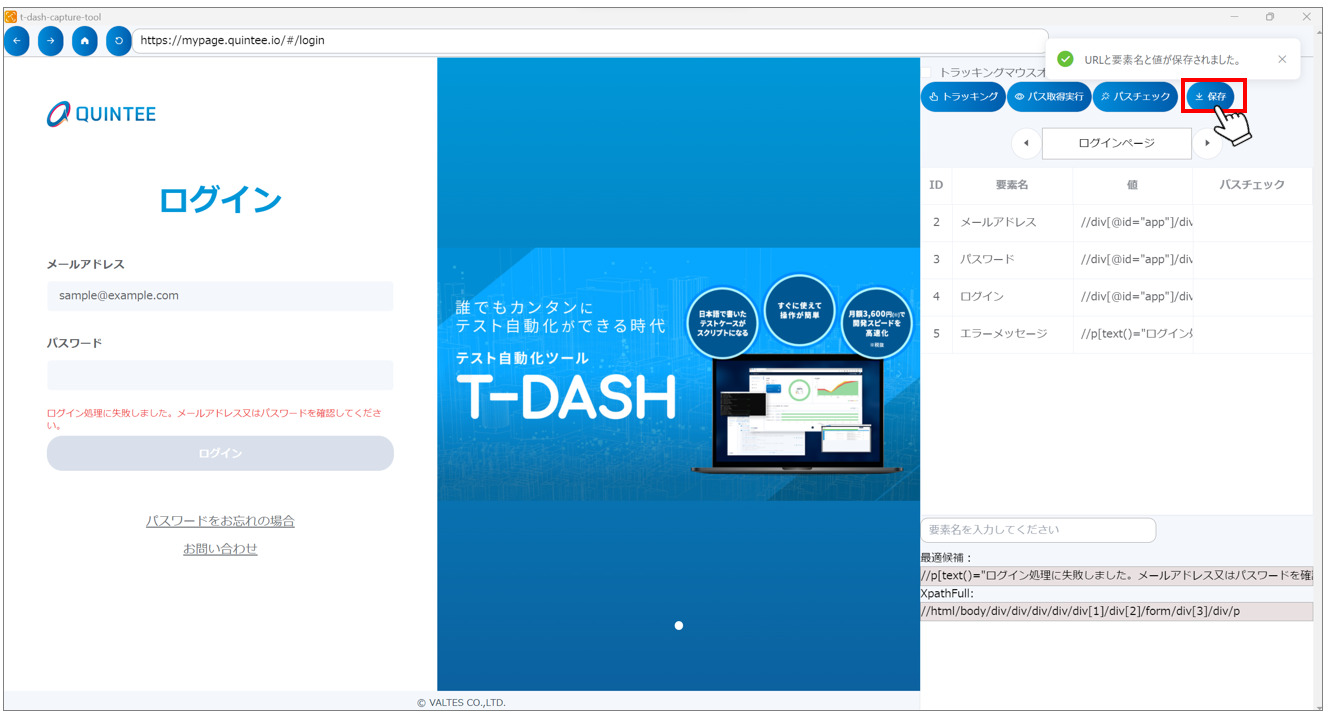1329x714 pixels.
Task: Go to next page with right arrow
Action: (x=1208, y=144)
